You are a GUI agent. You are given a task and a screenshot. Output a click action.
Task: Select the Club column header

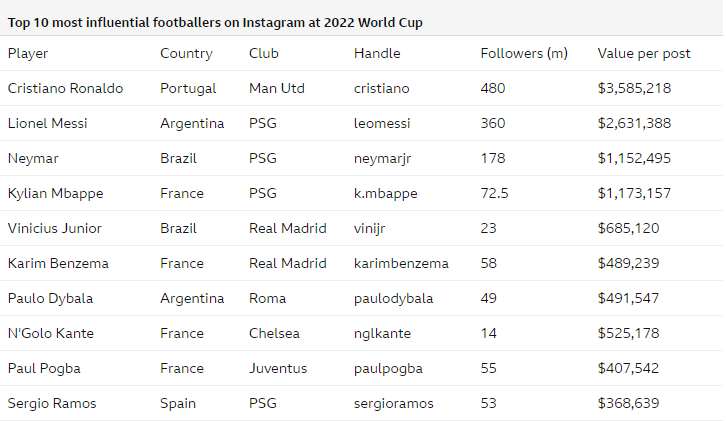(x=263, y=53)
